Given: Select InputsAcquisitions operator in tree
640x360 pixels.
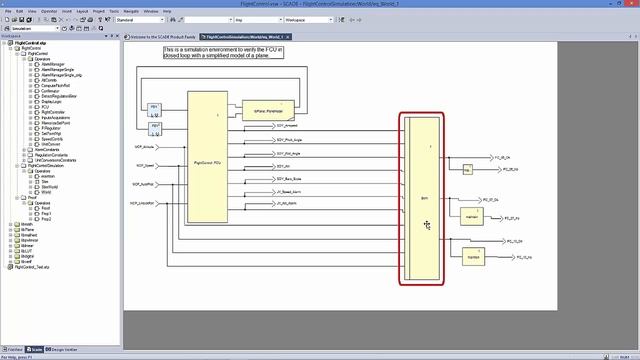Looking at the screenshot, I should 56,118.
